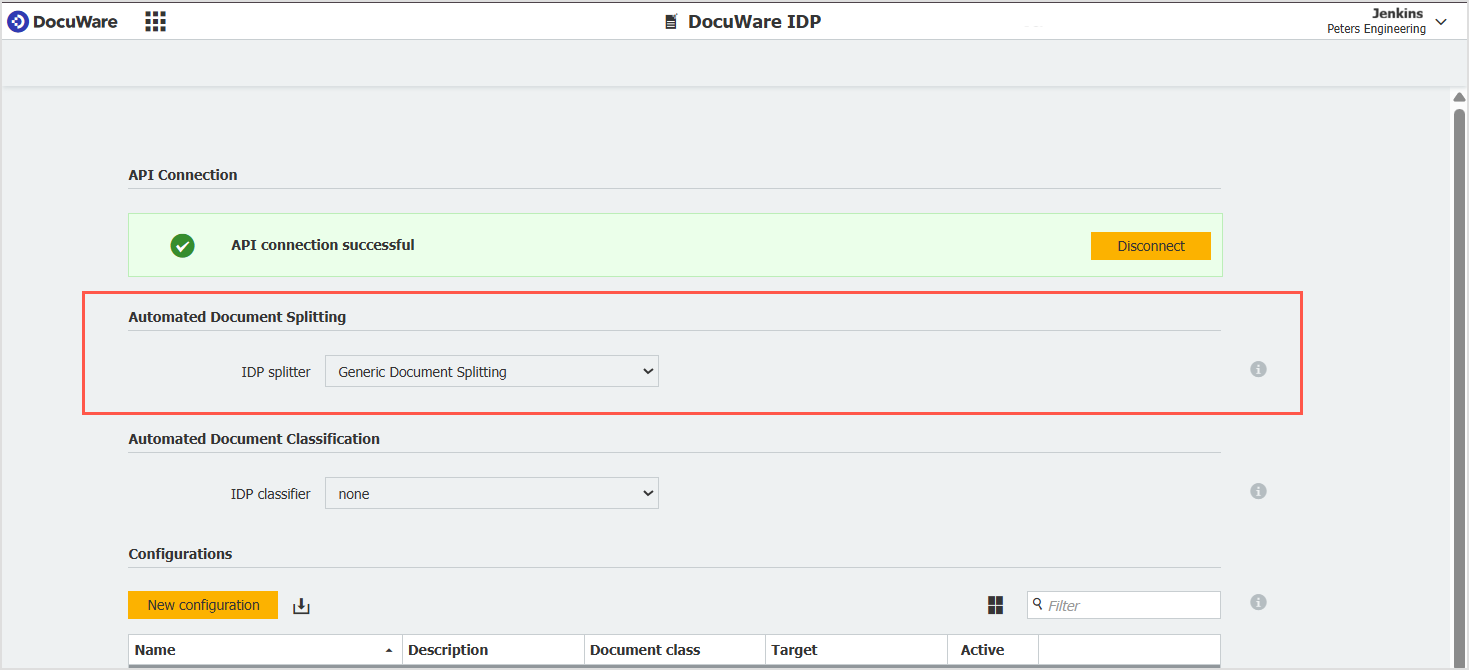
Task: Click the green connection success checkmark
Action: [x=182, y=245]
